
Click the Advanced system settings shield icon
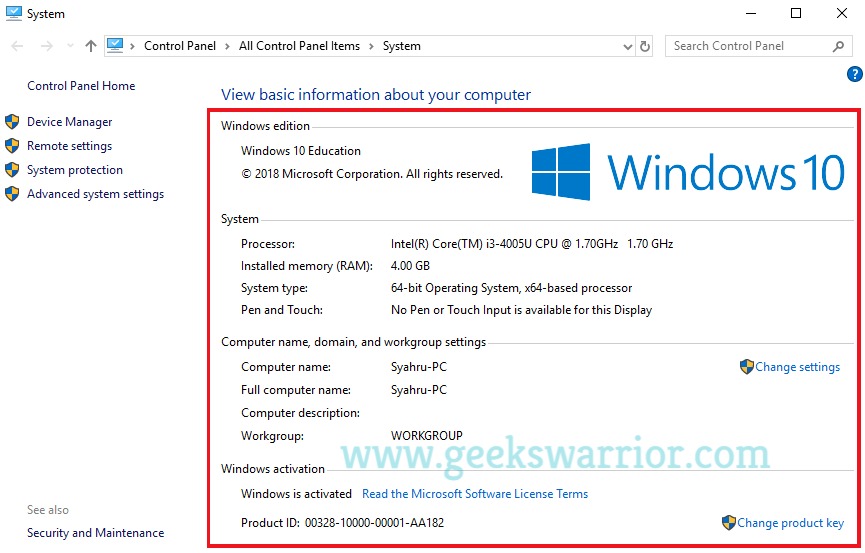pos(12,194)
